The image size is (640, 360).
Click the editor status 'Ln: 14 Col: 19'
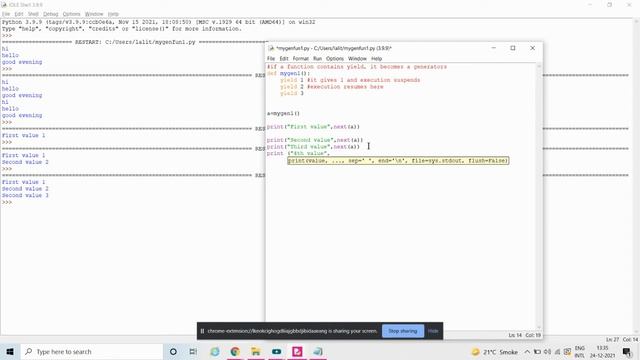(524, 335)
